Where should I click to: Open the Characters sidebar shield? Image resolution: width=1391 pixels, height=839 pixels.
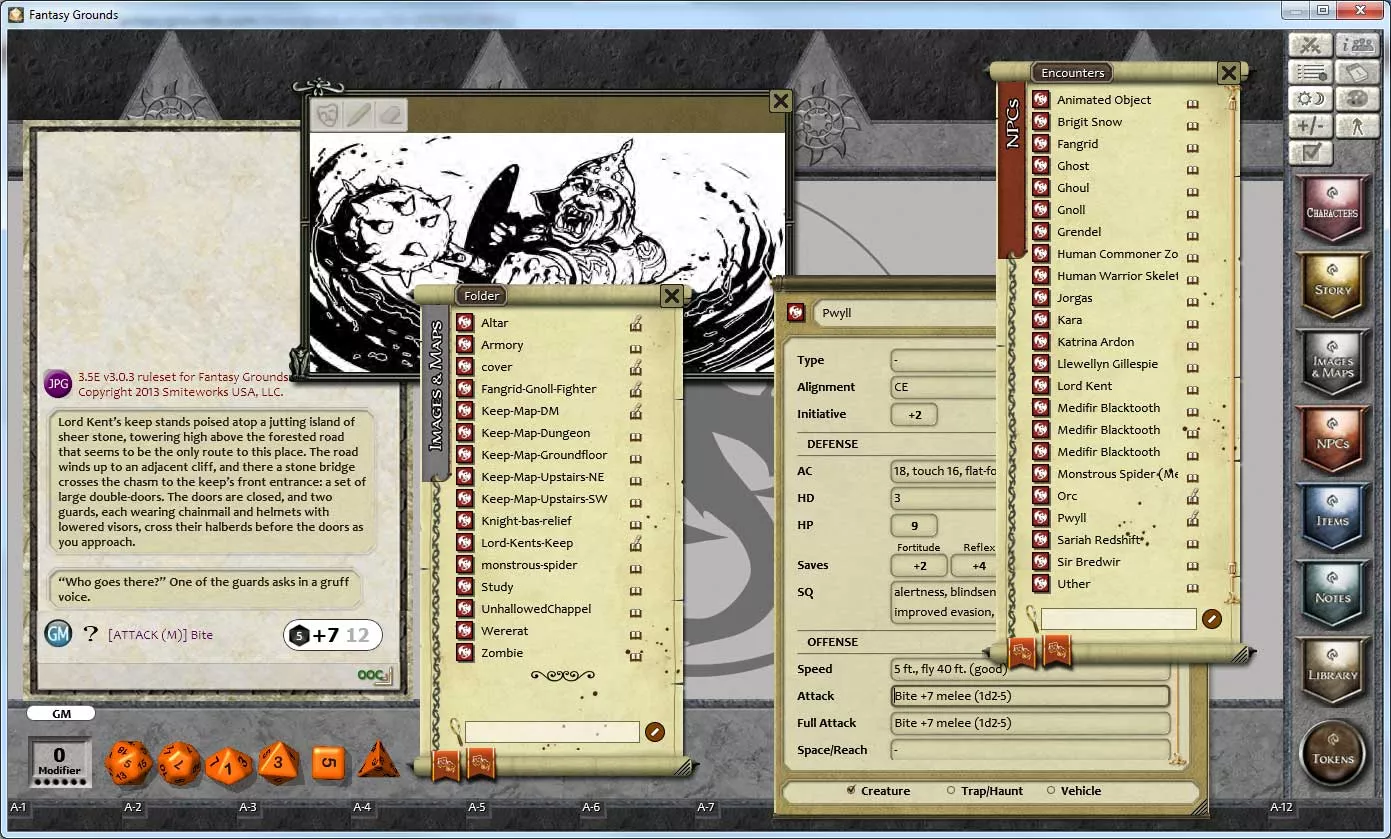click(1332, 210)
